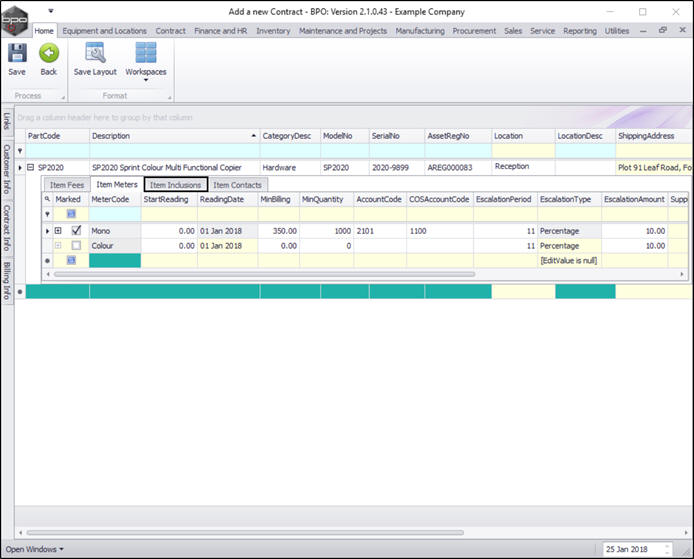
Task: Select the Colour meter code cell
Action: coord(115,246)
